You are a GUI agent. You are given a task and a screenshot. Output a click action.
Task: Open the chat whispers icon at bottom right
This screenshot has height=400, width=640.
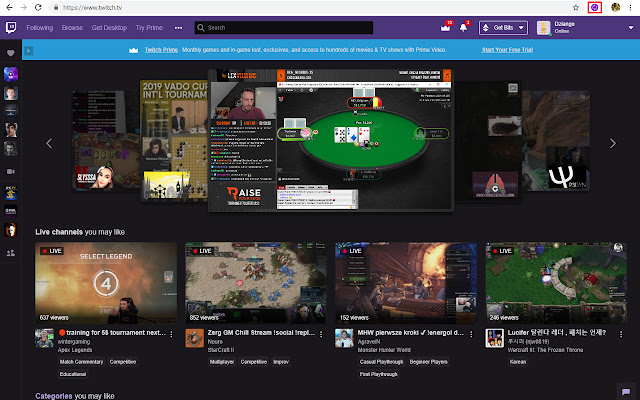[626, 392]
